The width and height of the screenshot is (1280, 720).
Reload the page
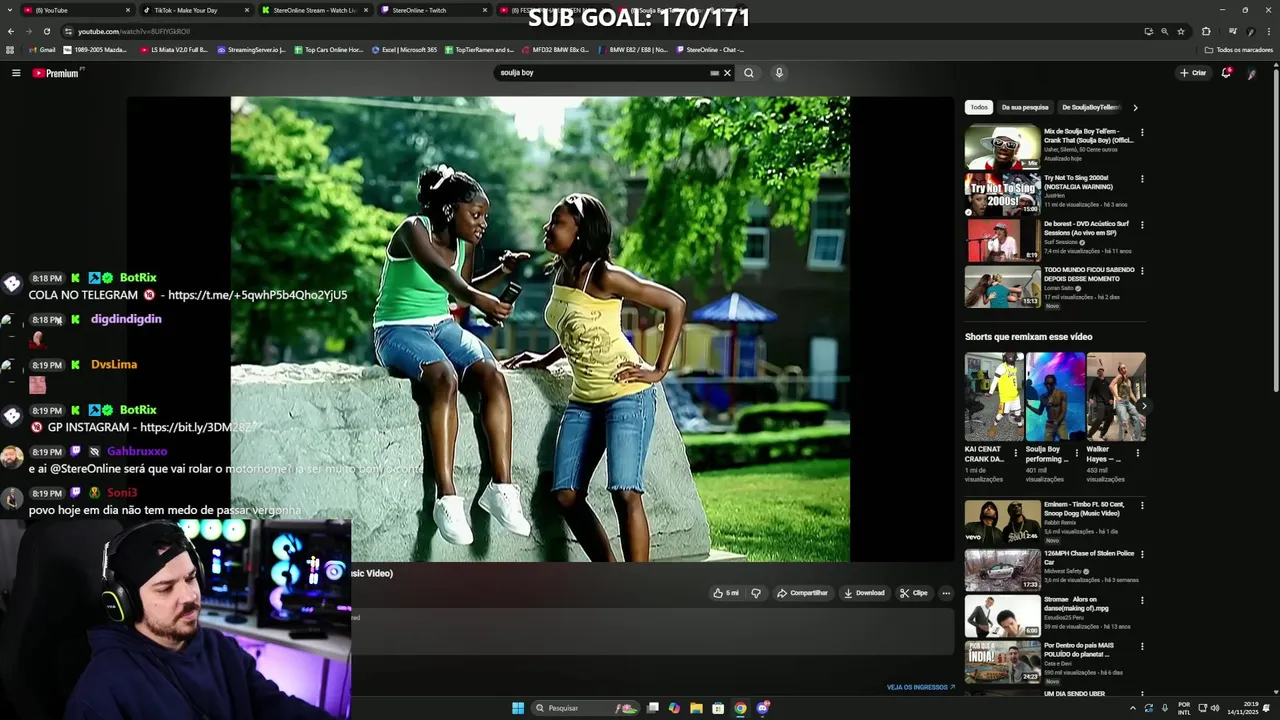46,31
